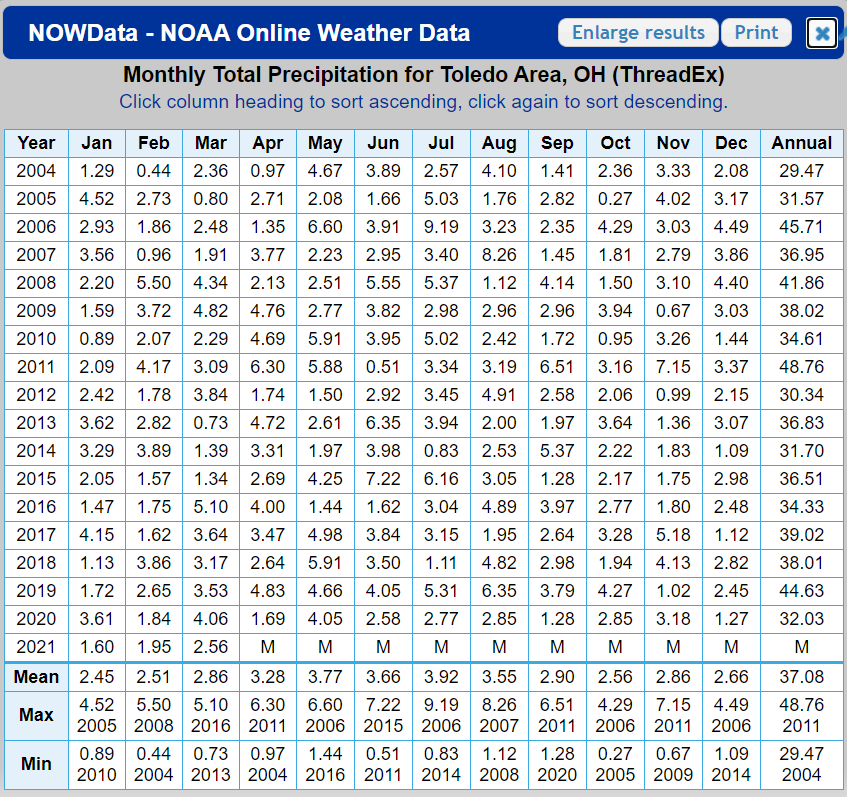Screen dimensions: 847x797
Task: Click the 45.71 annual total for 2006
Action: pyautogui.click(x=802, y=227)
